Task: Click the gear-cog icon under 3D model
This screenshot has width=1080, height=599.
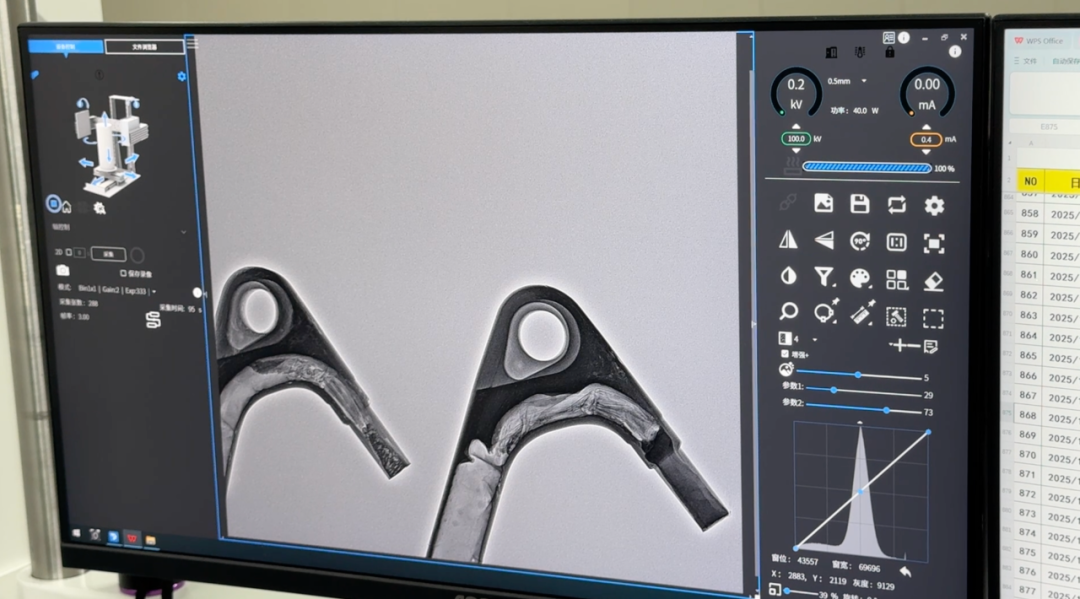Action: 100,208
